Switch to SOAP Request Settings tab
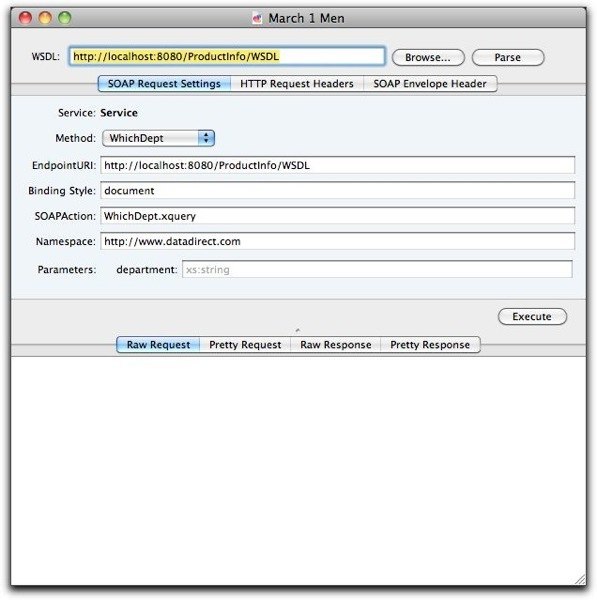This screenshot has width=597, height=600. [x=164, y=84]
